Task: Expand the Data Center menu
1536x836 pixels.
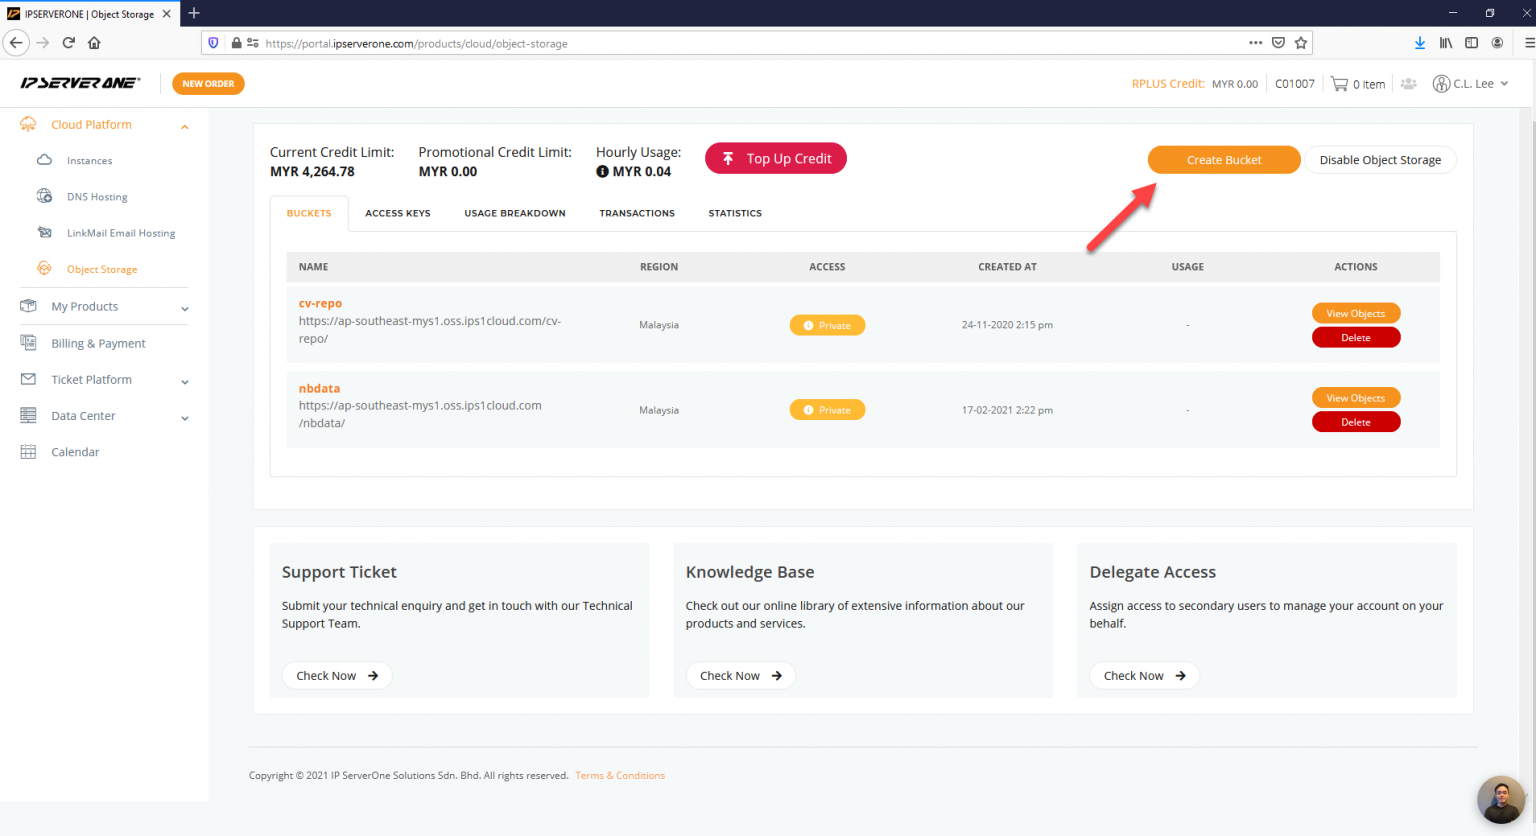Action: pos(184,417)
